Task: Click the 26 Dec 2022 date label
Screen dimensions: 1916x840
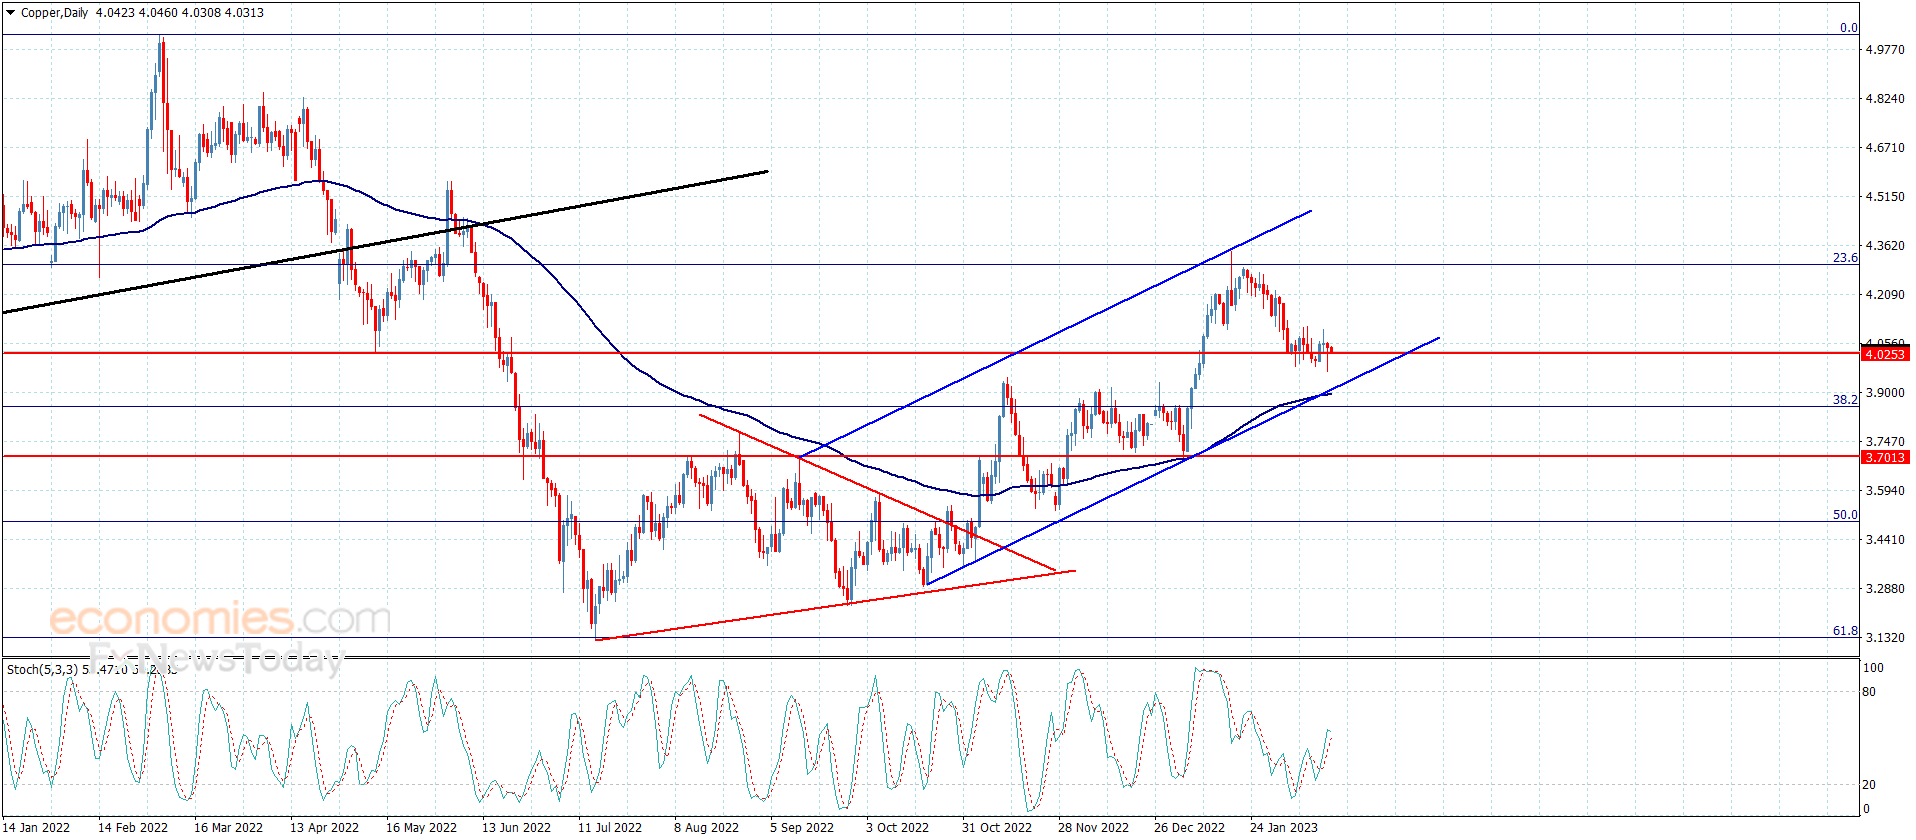Action: click(1189, 827)
